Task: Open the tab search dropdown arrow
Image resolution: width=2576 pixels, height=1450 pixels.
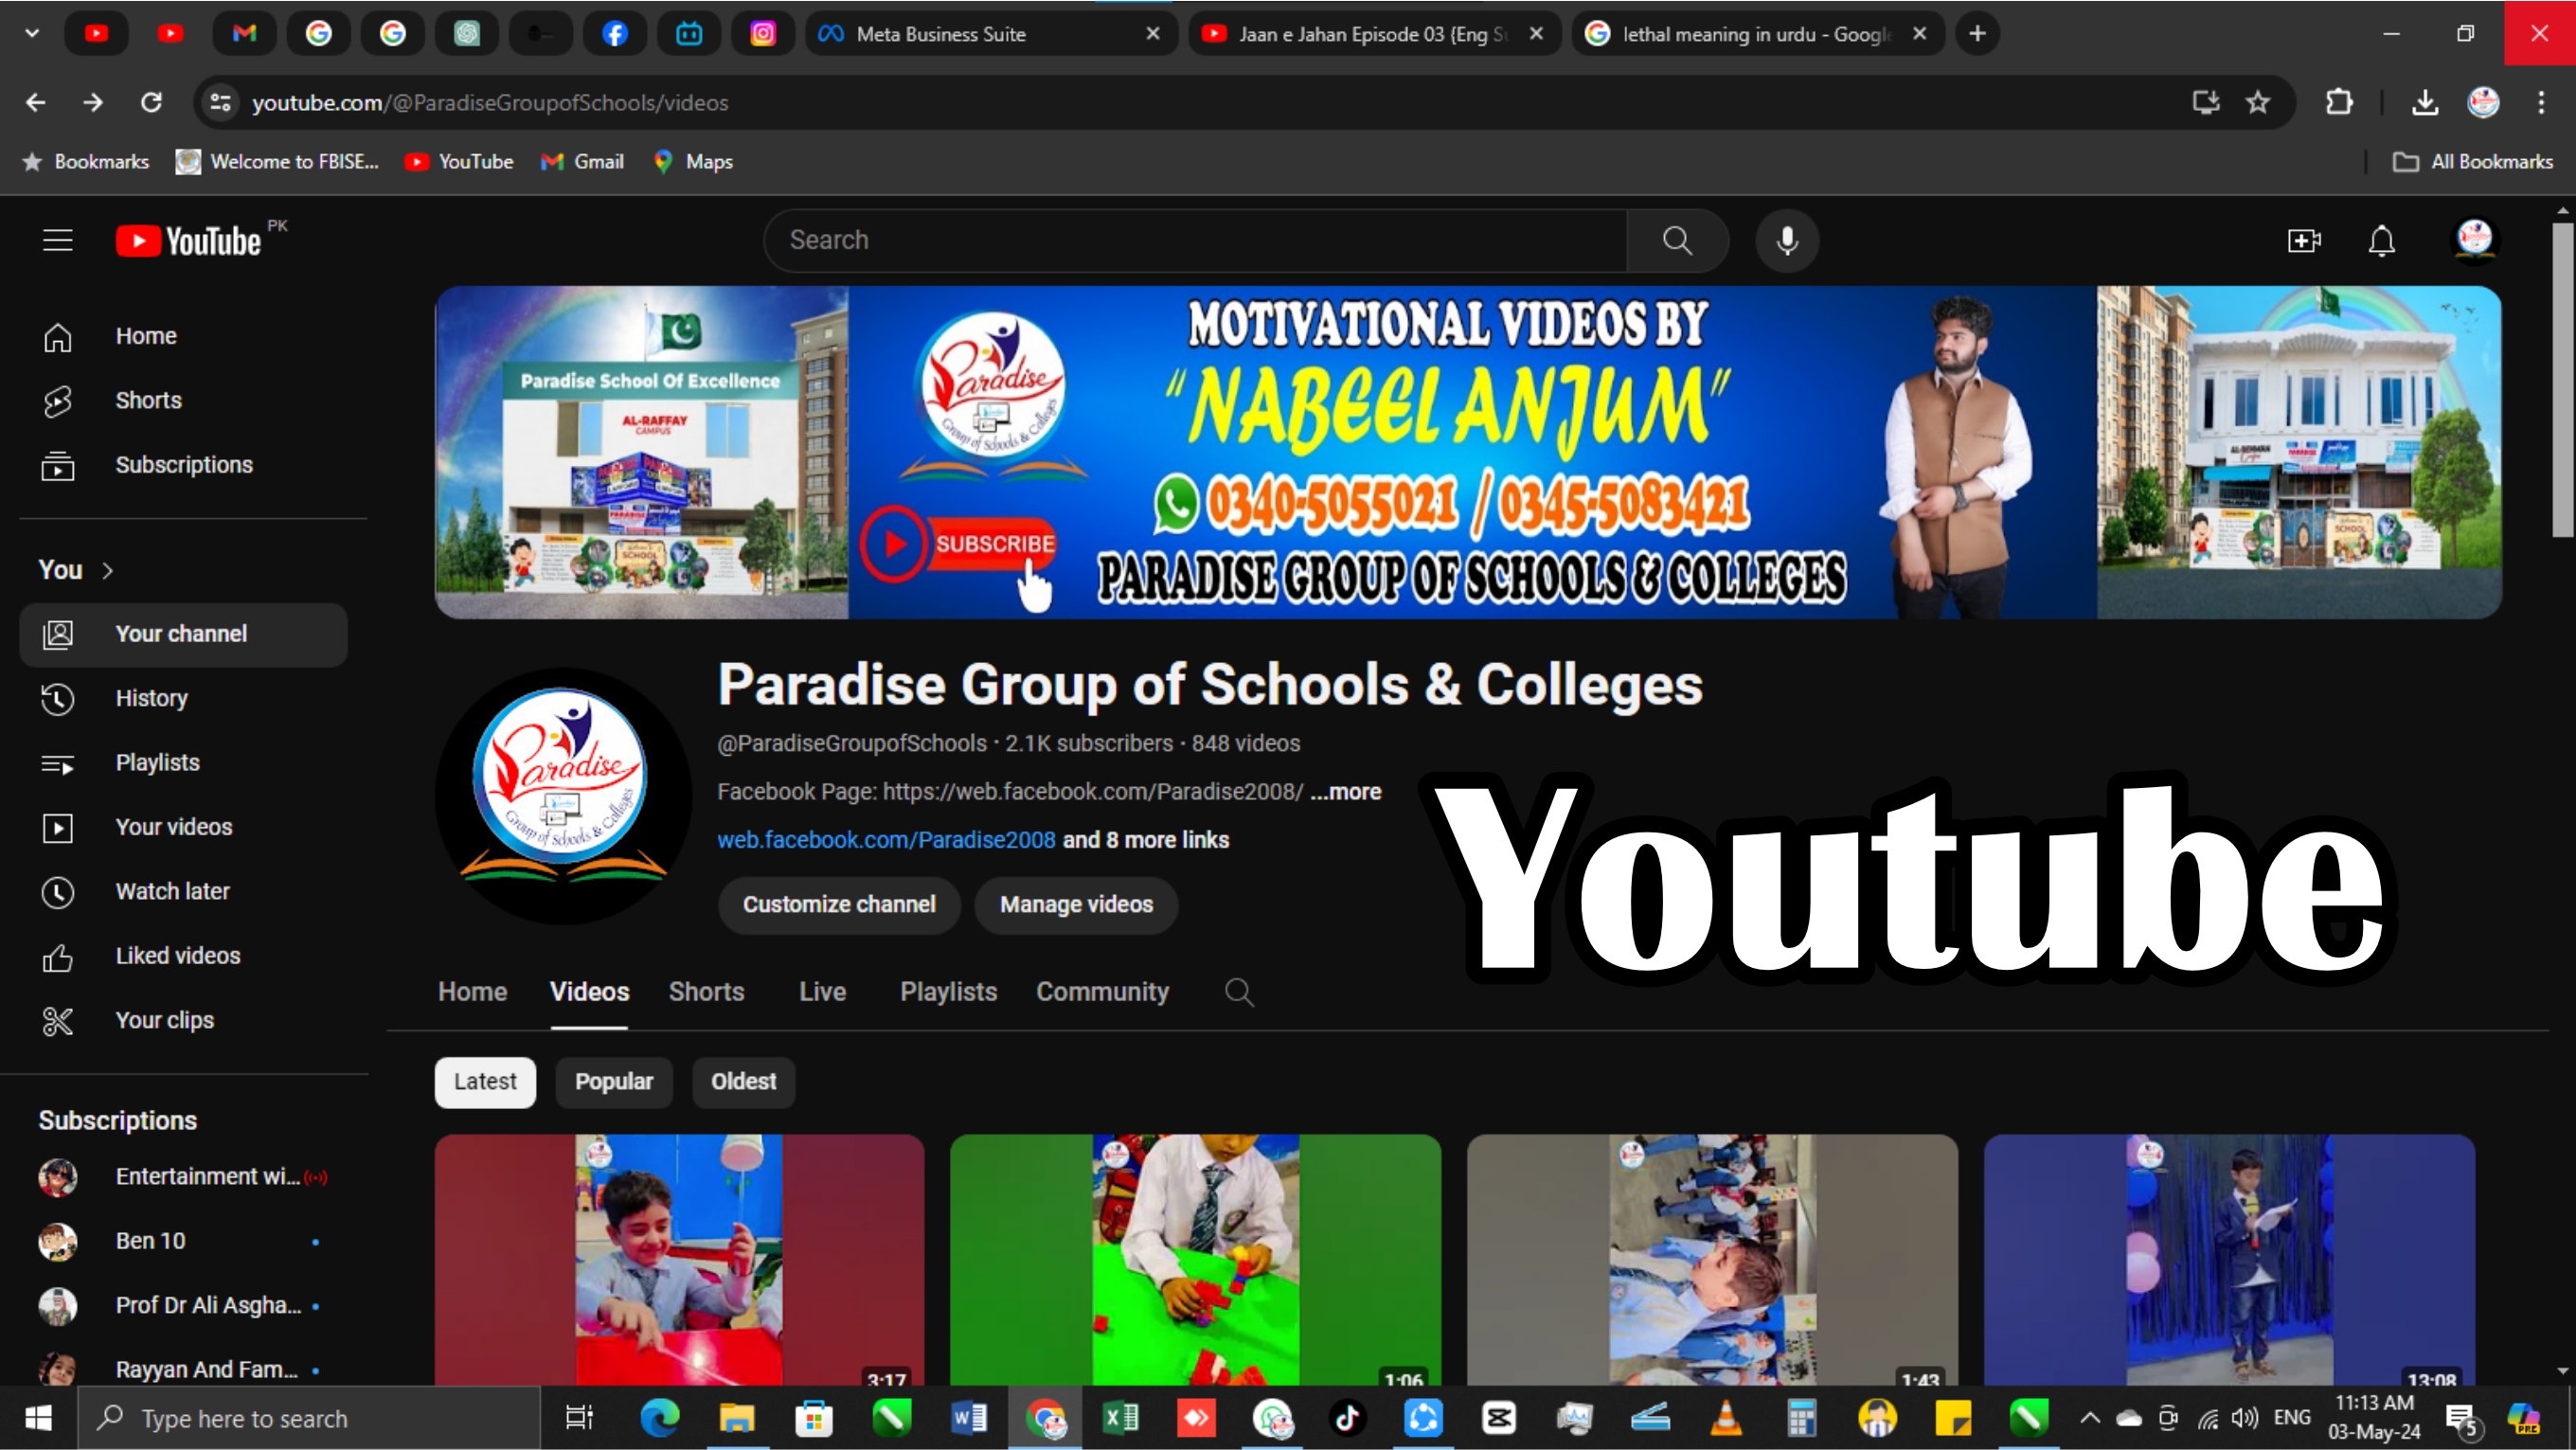Action: point(32,33)
